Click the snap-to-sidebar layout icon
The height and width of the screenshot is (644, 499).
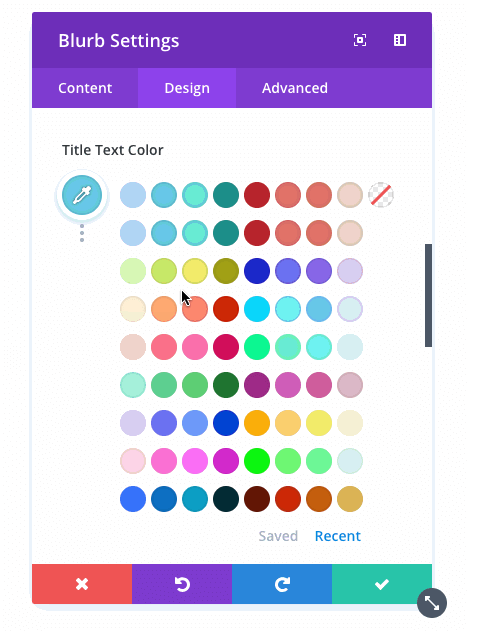[400, 40]
